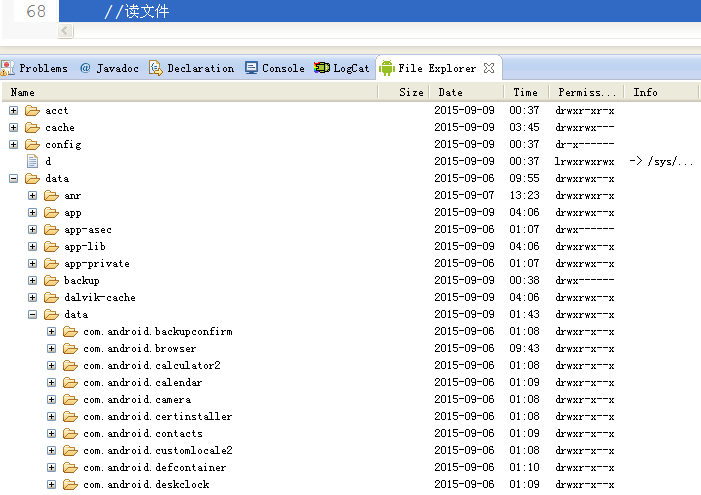
Task: Select com.android.calculator2 row name
Action: [152, 366]
